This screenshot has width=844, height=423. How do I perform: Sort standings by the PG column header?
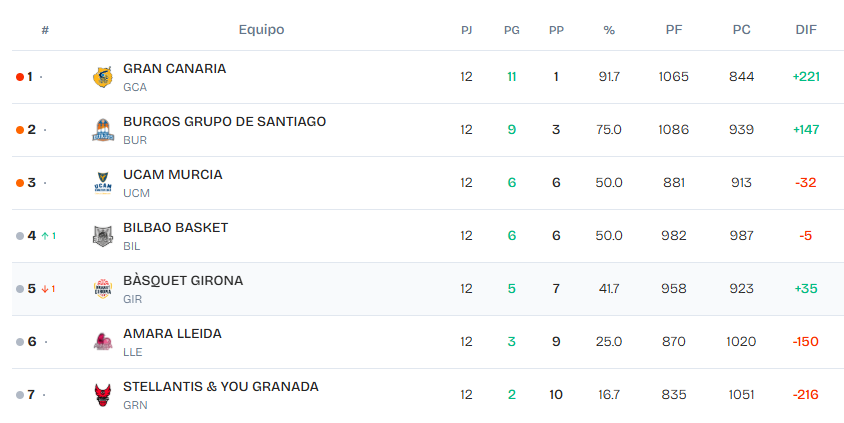pyautogui.click(x=511, y=30)
